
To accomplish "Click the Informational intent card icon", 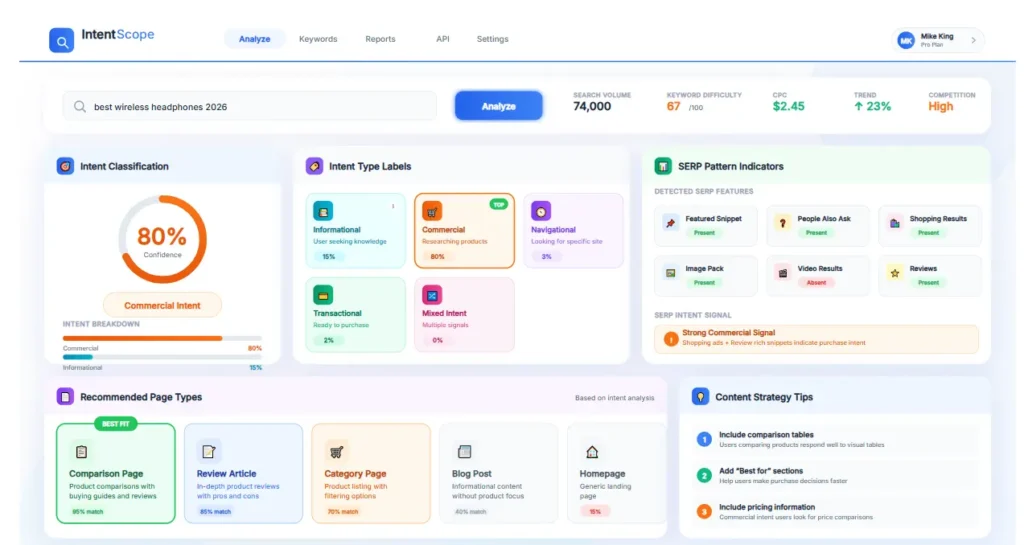I will 323,211.
